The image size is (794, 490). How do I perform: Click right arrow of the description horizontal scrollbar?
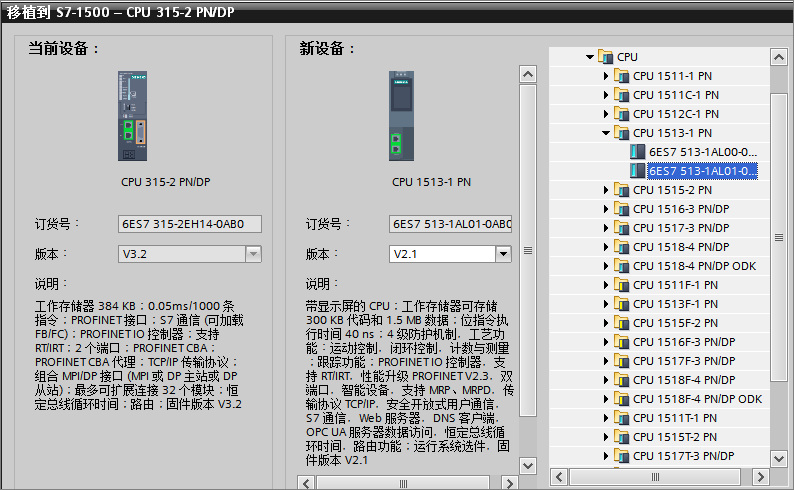509,483
